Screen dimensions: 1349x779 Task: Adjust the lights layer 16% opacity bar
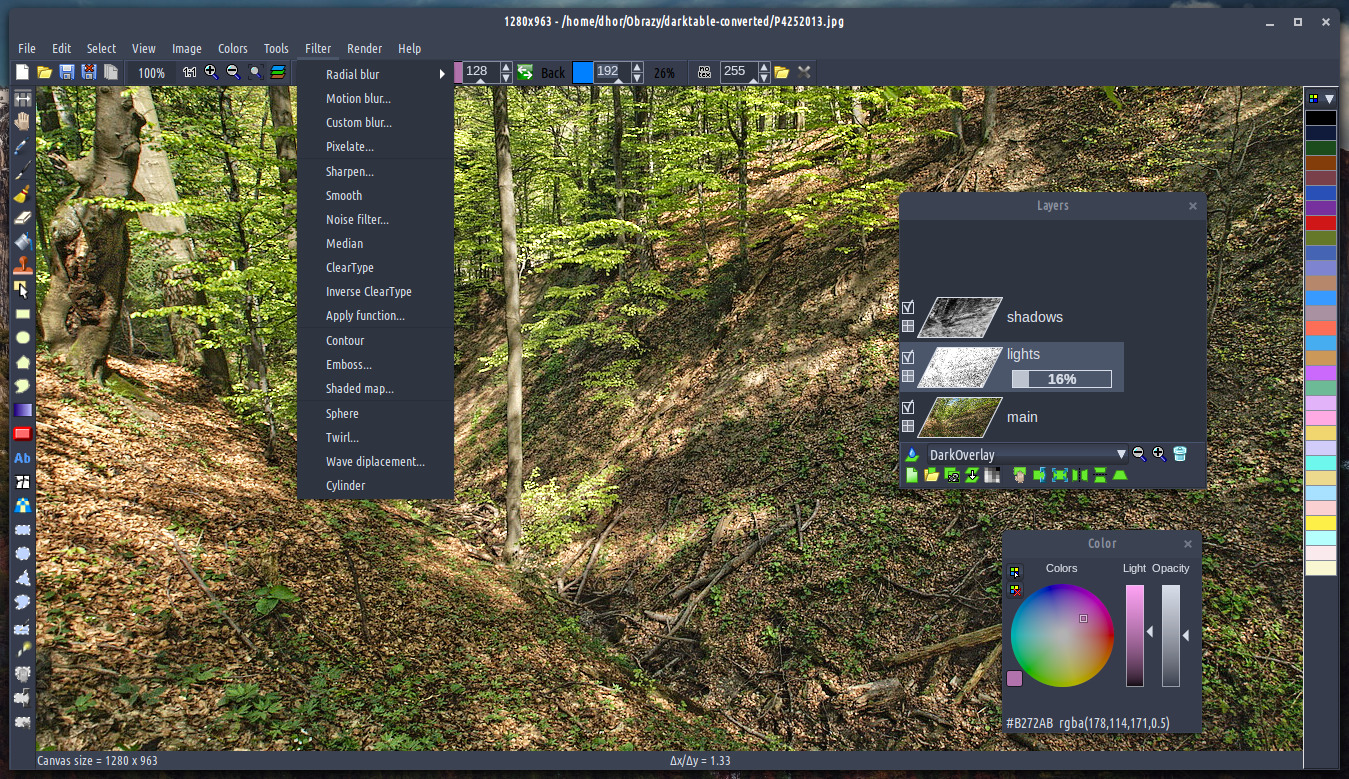coord(1061,379)
